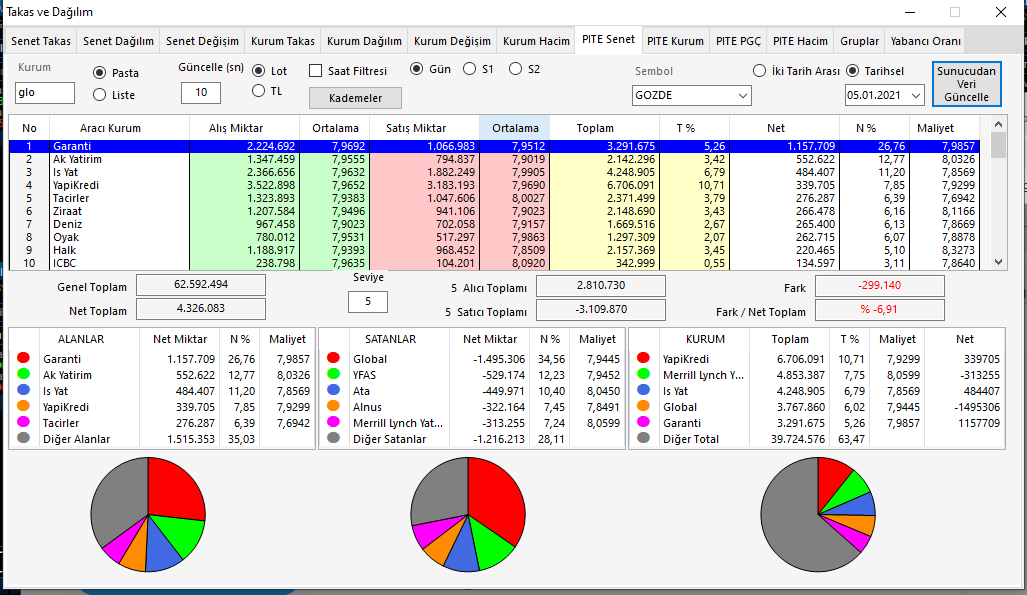The height and width of the screenshot is (595, 1027).
Task: Open the Senet Değişim tab
Action: click(202, 41)
